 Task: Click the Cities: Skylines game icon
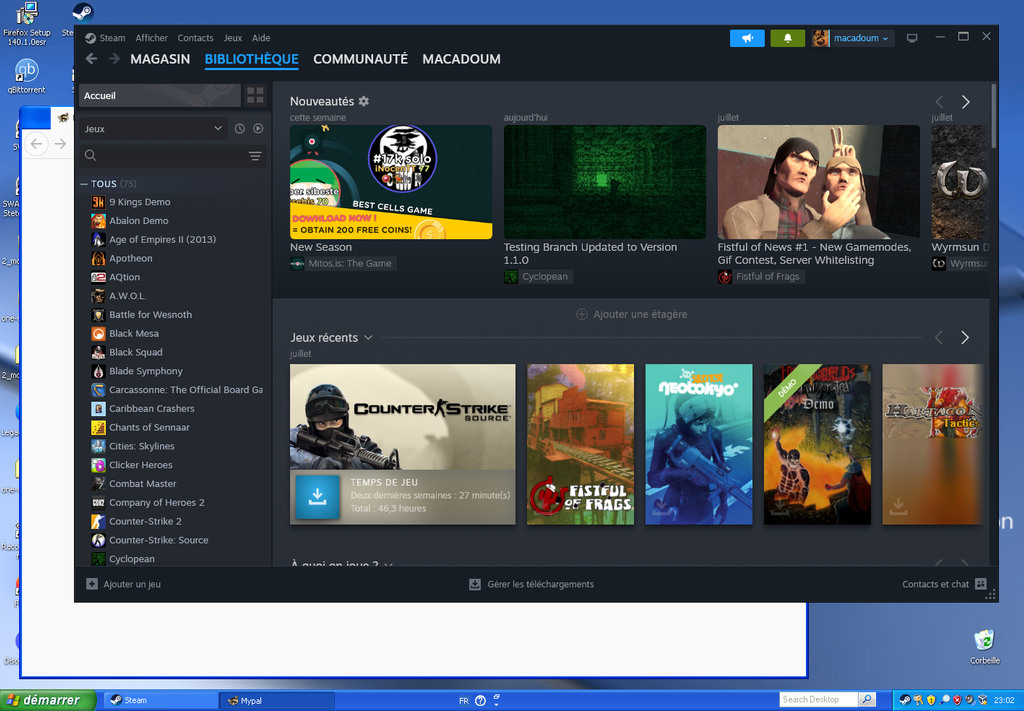pyautogui.click(x=98, y=447)
